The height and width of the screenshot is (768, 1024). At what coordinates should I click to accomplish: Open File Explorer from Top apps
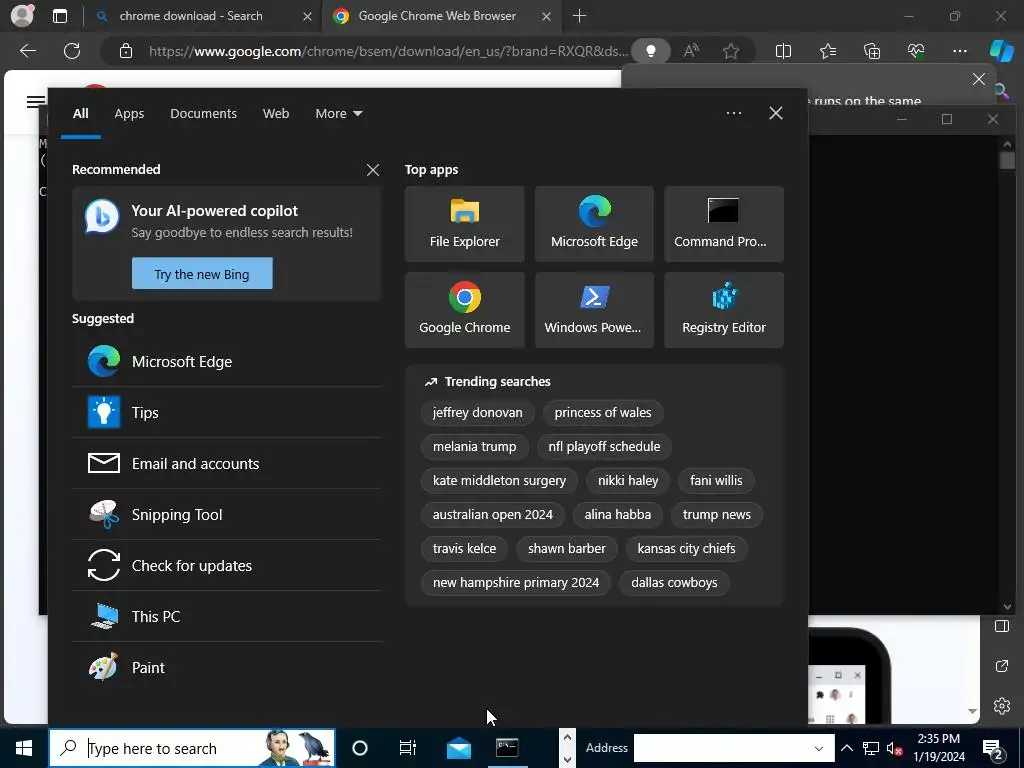464,224
